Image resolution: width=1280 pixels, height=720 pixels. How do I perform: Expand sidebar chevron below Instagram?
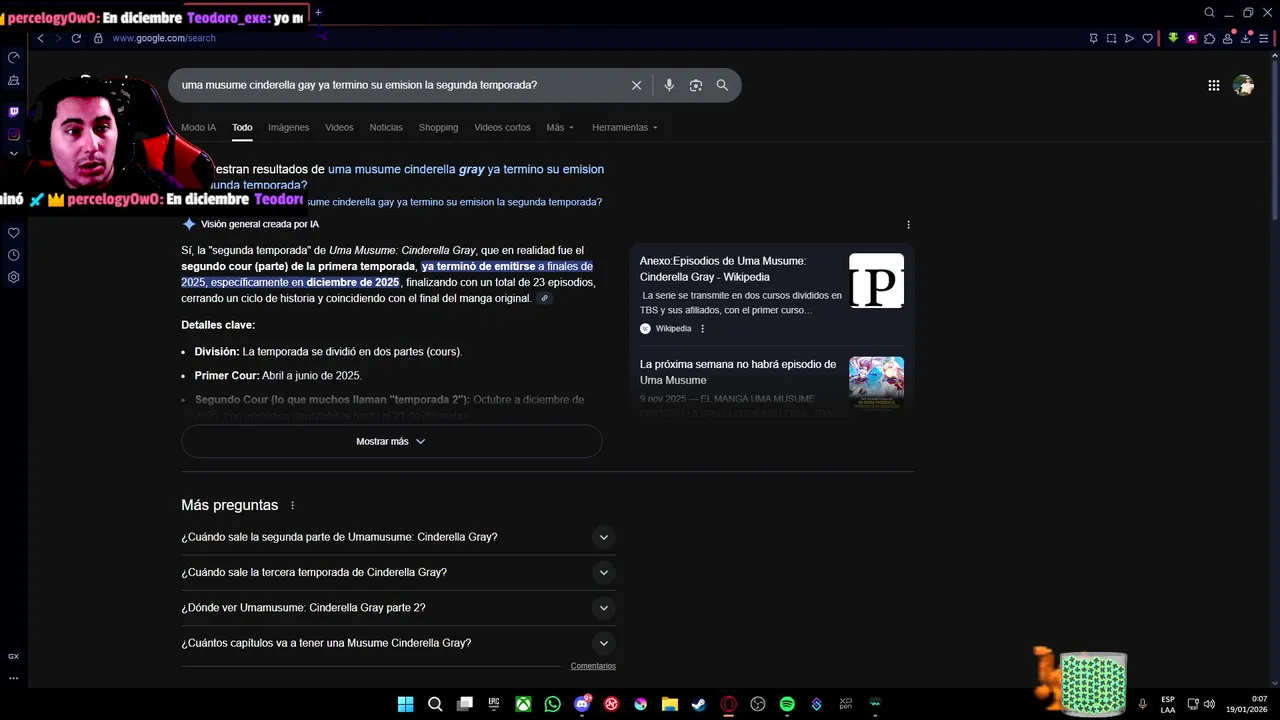(13, 154)
